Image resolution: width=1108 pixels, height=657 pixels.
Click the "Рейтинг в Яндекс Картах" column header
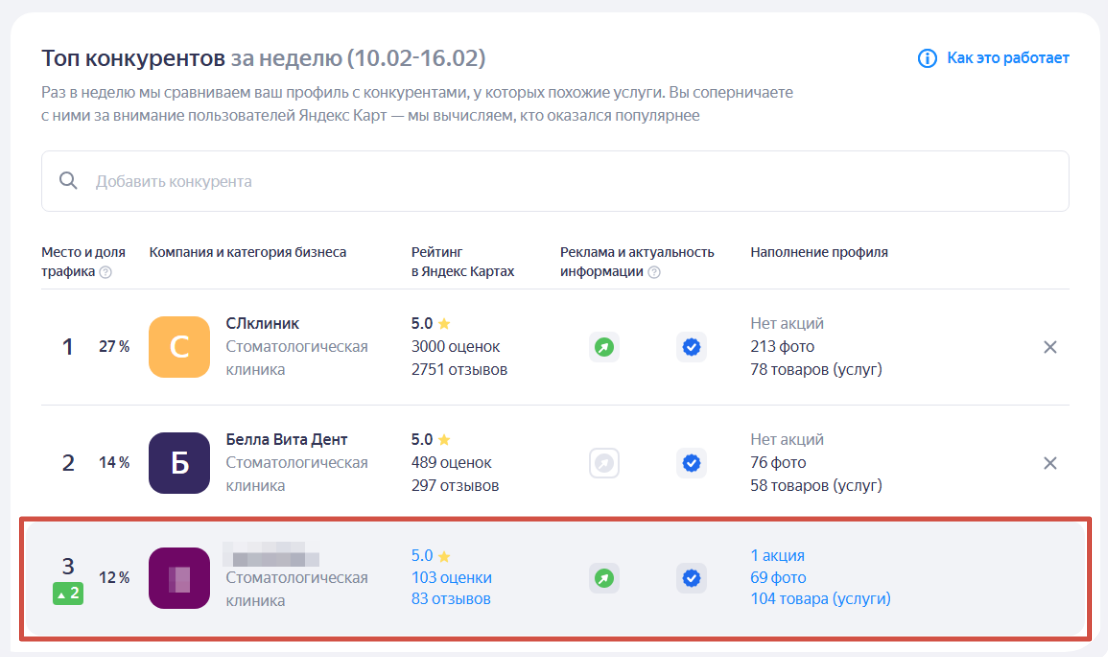pyautogui.click(x=463, y=261)
